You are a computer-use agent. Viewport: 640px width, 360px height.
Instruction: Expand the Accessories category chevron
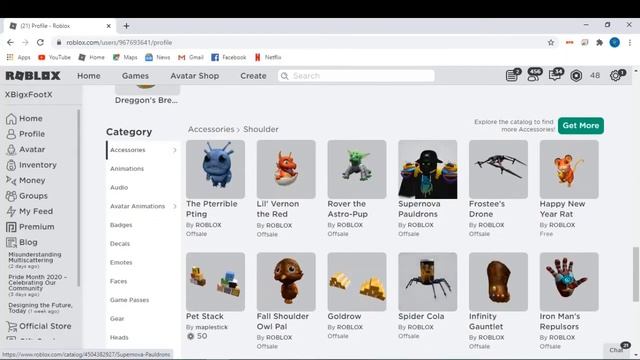click(x=174, y=150)
